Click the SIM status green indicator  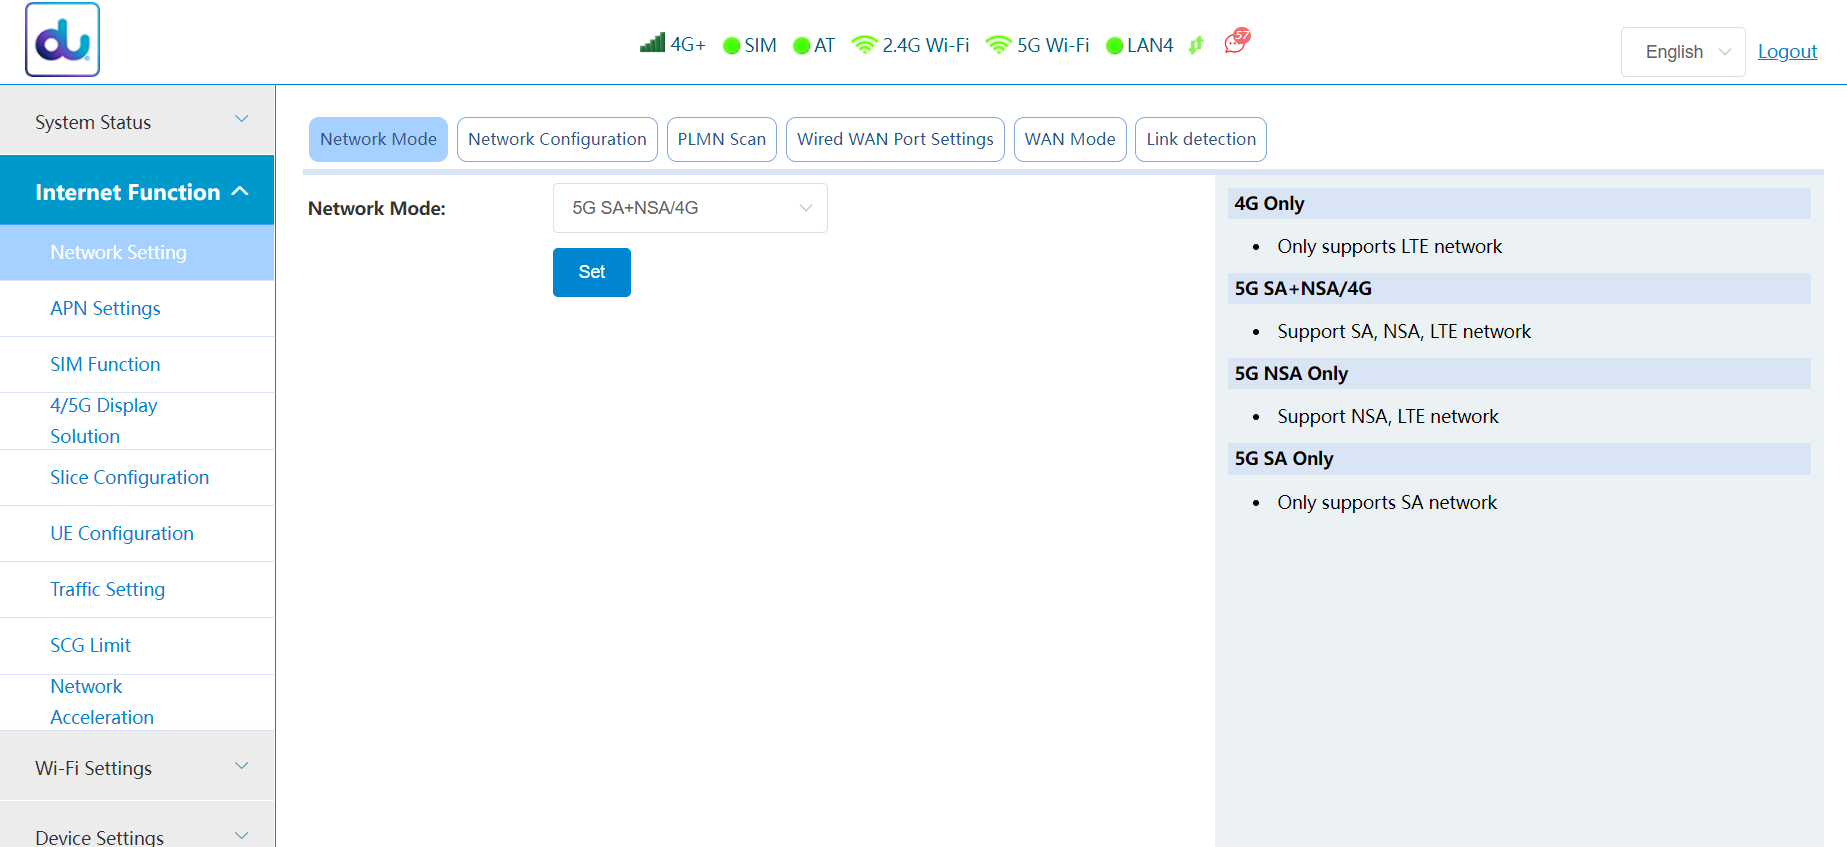point(731,46)
